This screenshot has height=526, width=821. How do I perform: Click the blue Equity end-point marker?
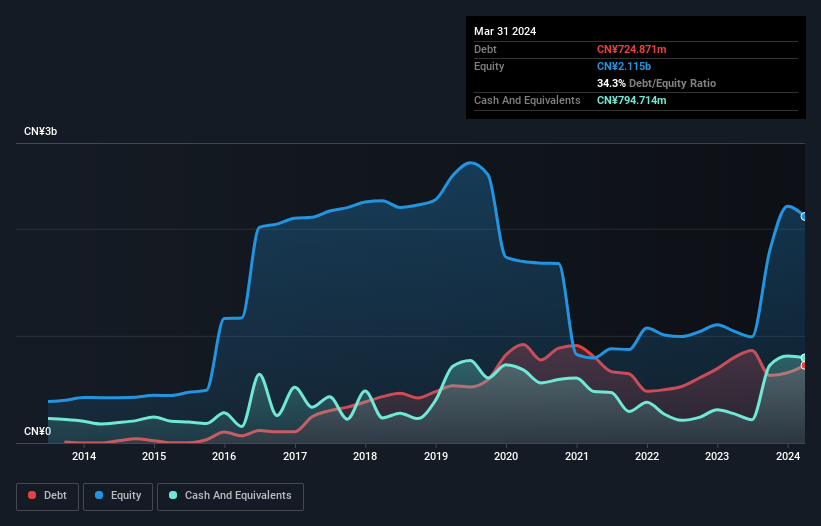point(804,216)
